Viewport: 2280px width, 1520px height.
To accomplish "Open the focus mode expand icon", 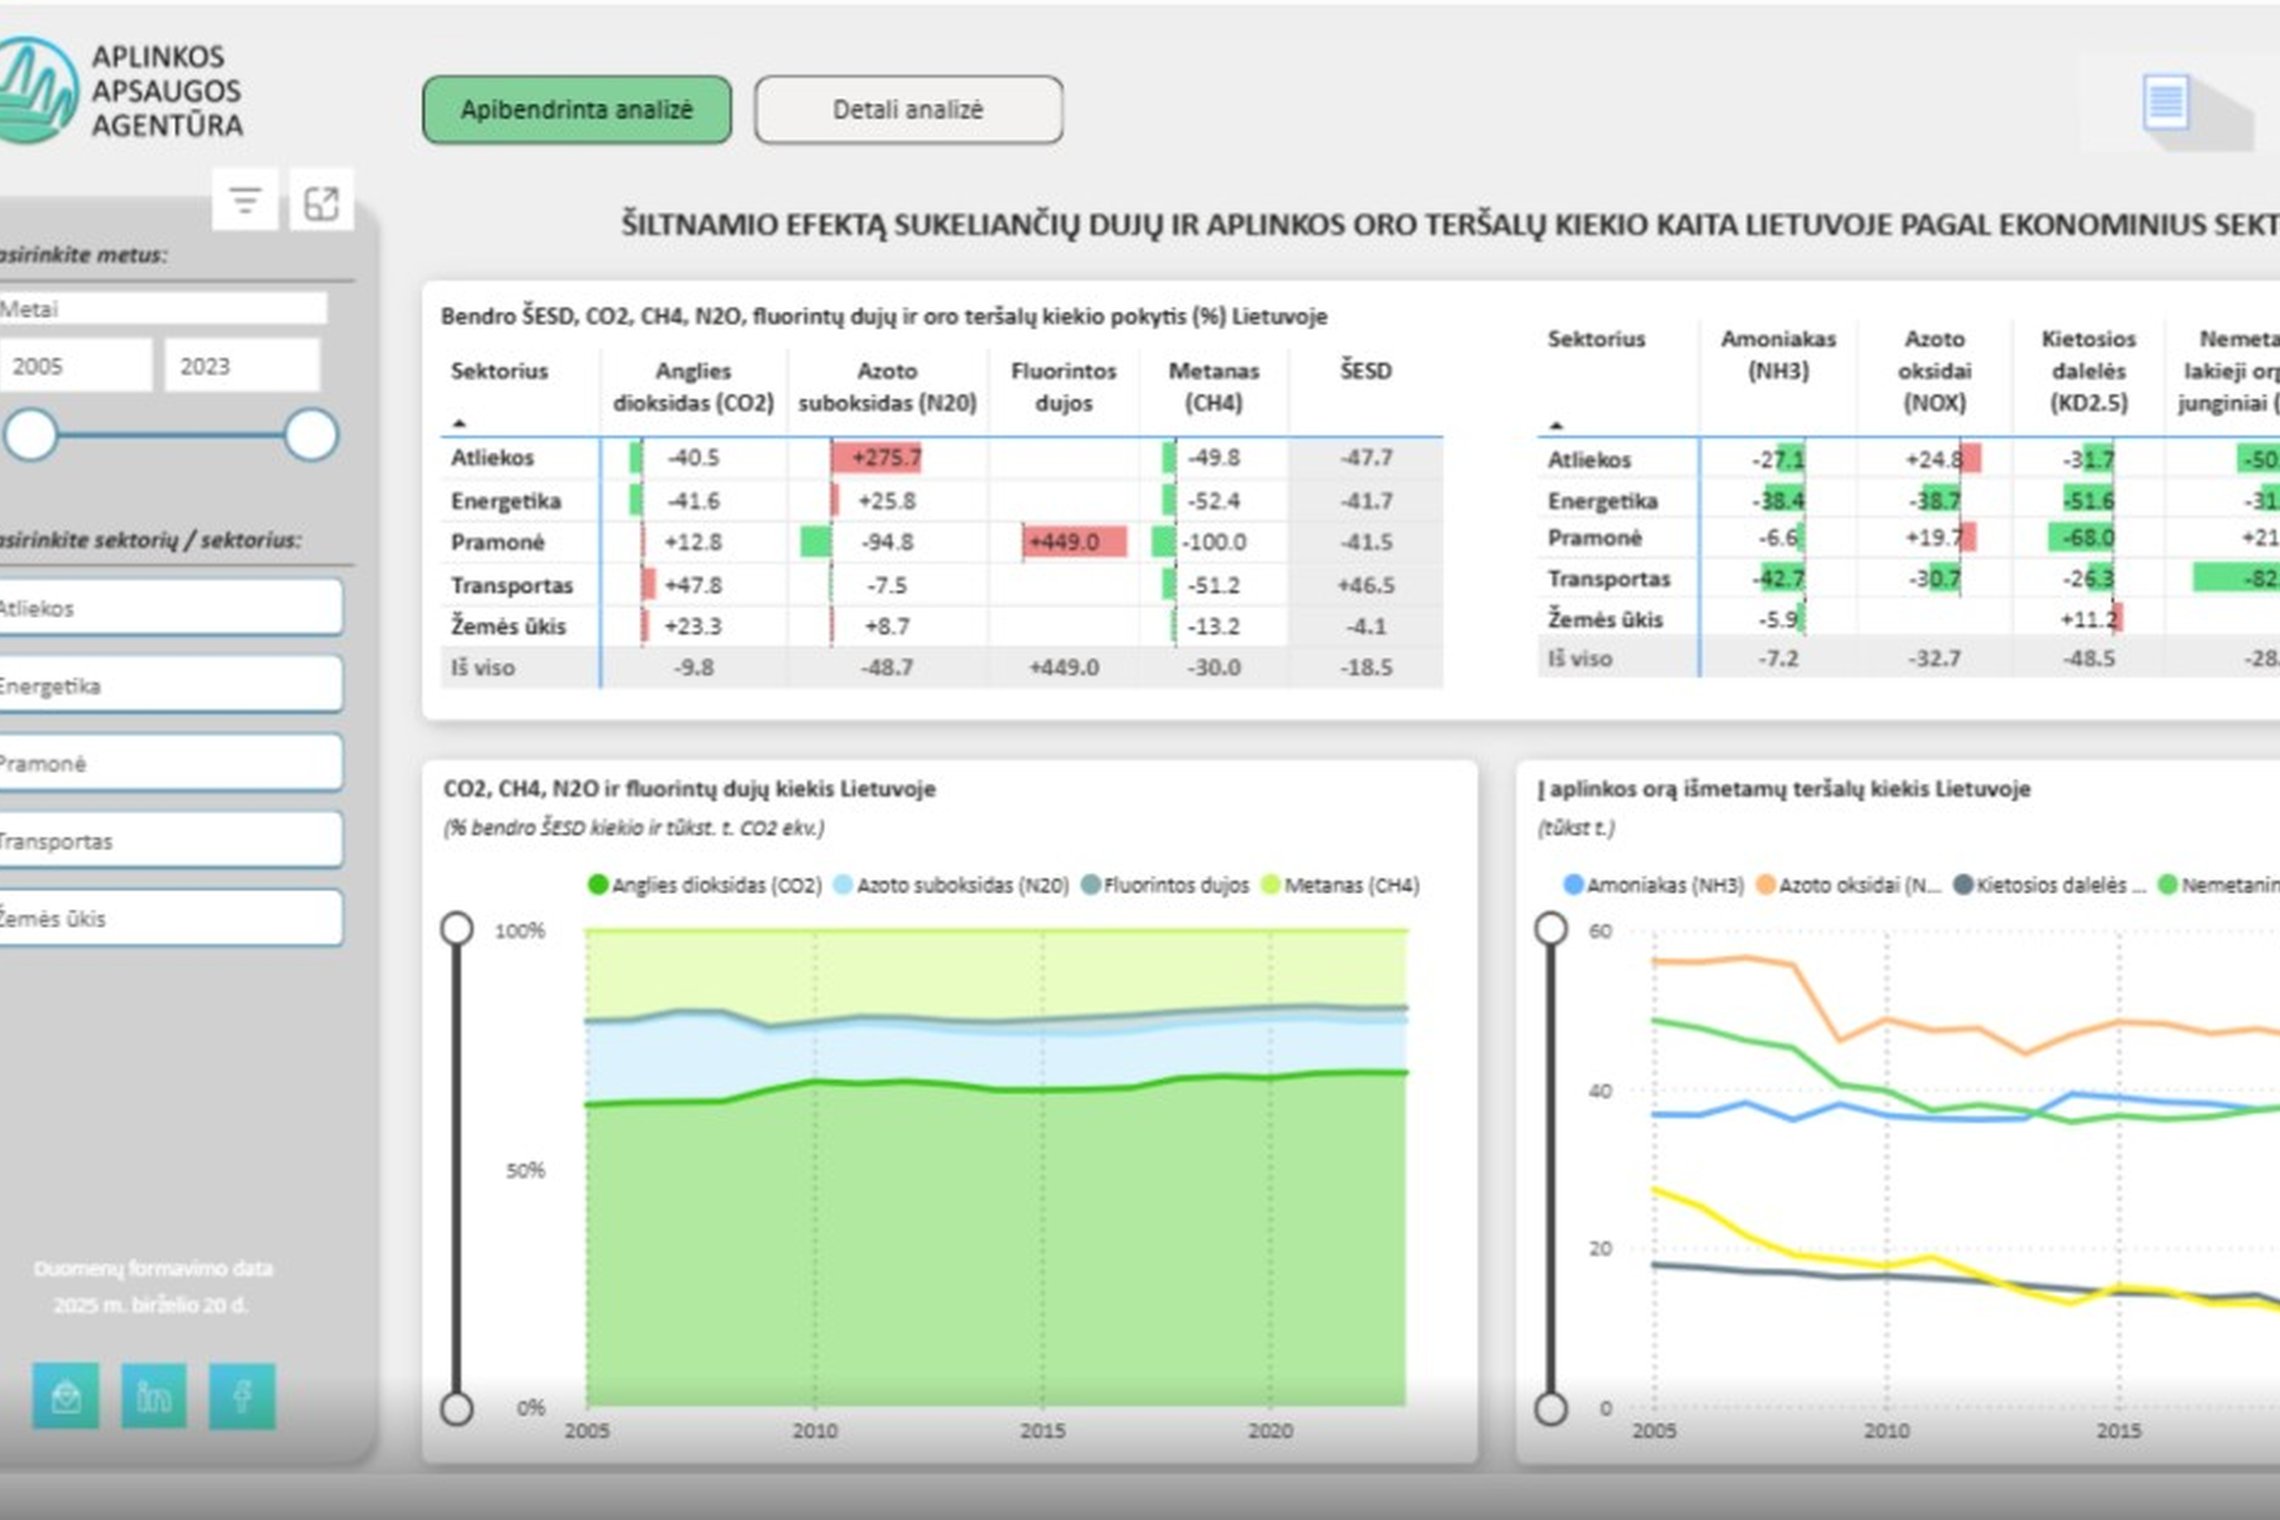I will [x=321, y=201].
